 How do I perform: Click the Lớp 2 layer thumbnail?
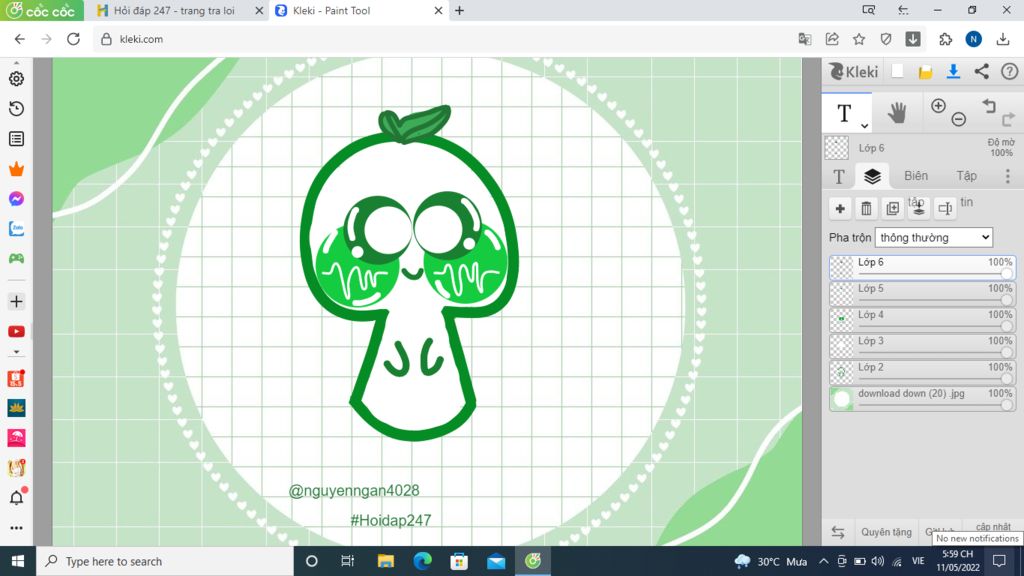842,372
